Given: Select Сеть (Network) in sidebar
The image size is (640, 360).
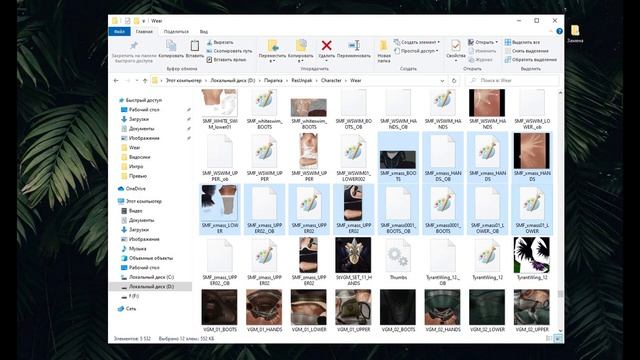Looking at the screenshot, I should tap(131, 309).
